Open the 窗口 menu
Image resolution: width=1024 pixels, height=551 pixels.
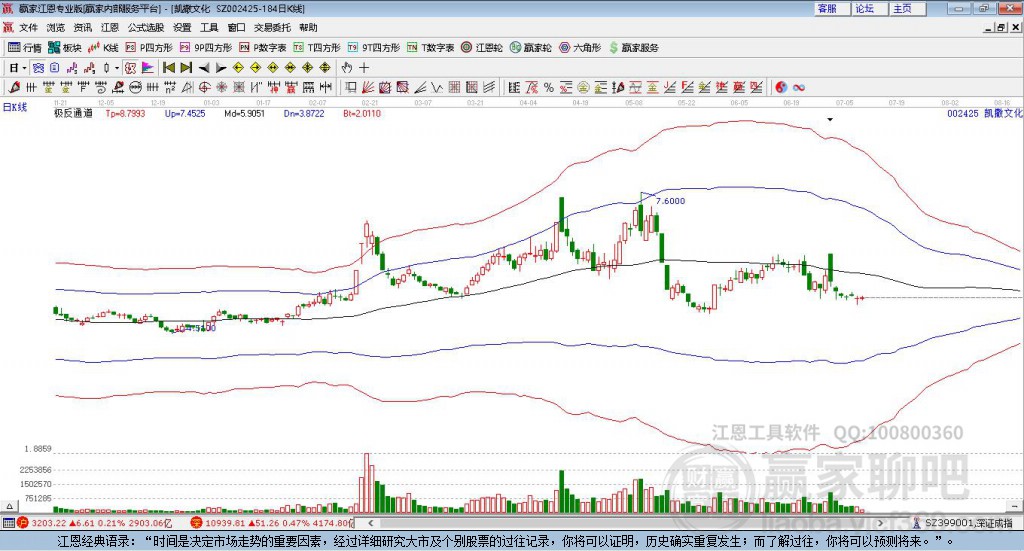tap(236, 27)
